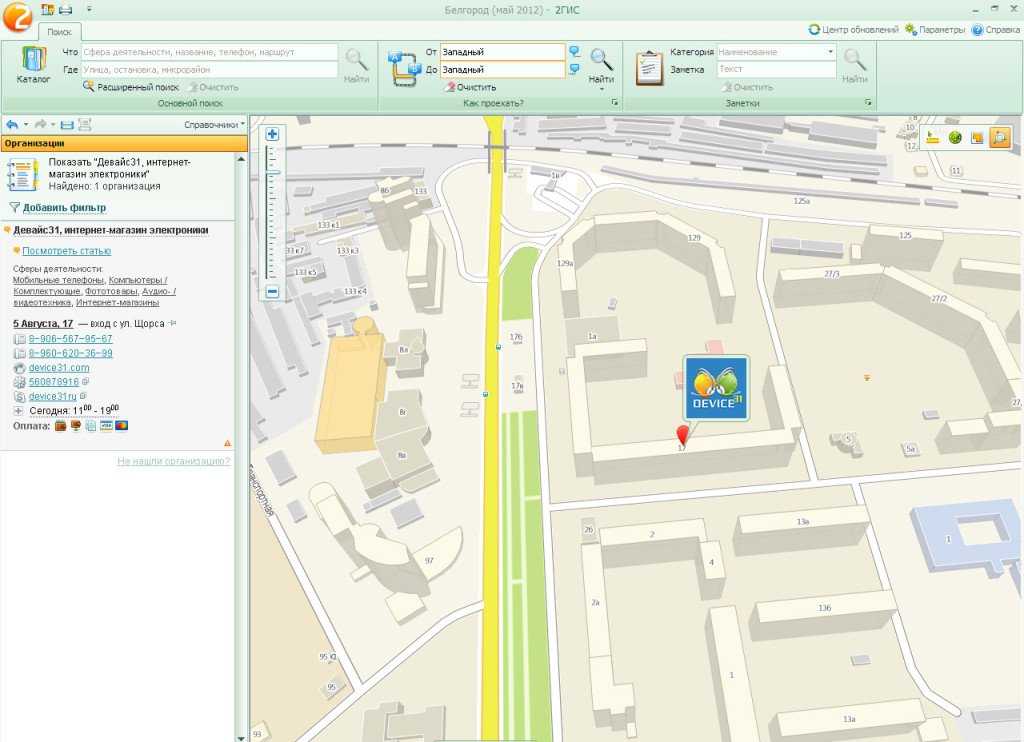Click the 2GIS orange application logo button
Screen dimensions: 1024x742
pos(17,17)
